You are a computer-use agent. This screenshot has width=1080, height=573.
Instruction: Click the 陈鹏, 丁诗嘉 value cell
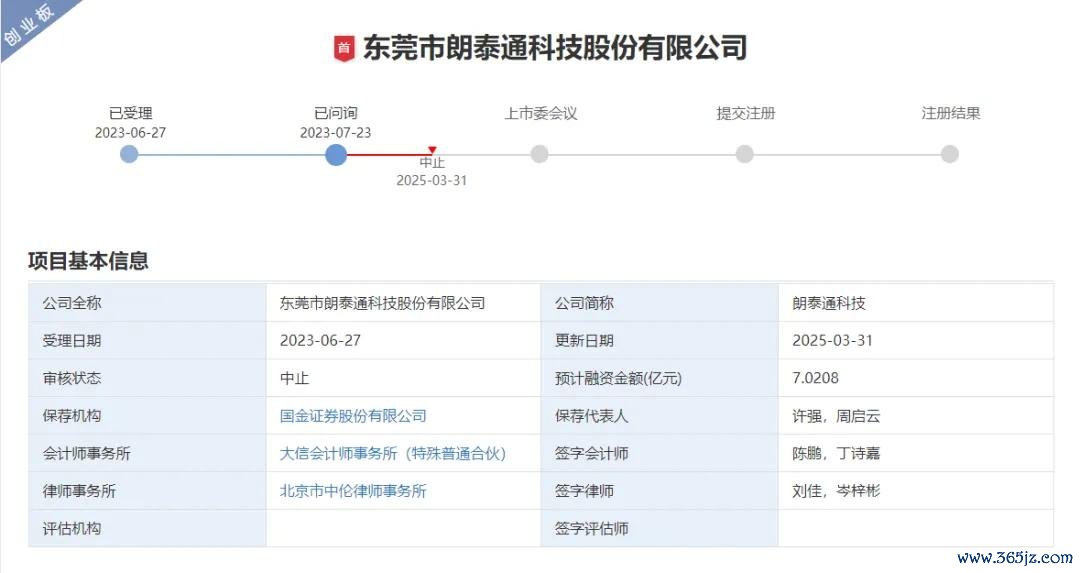tap(916, 453)
